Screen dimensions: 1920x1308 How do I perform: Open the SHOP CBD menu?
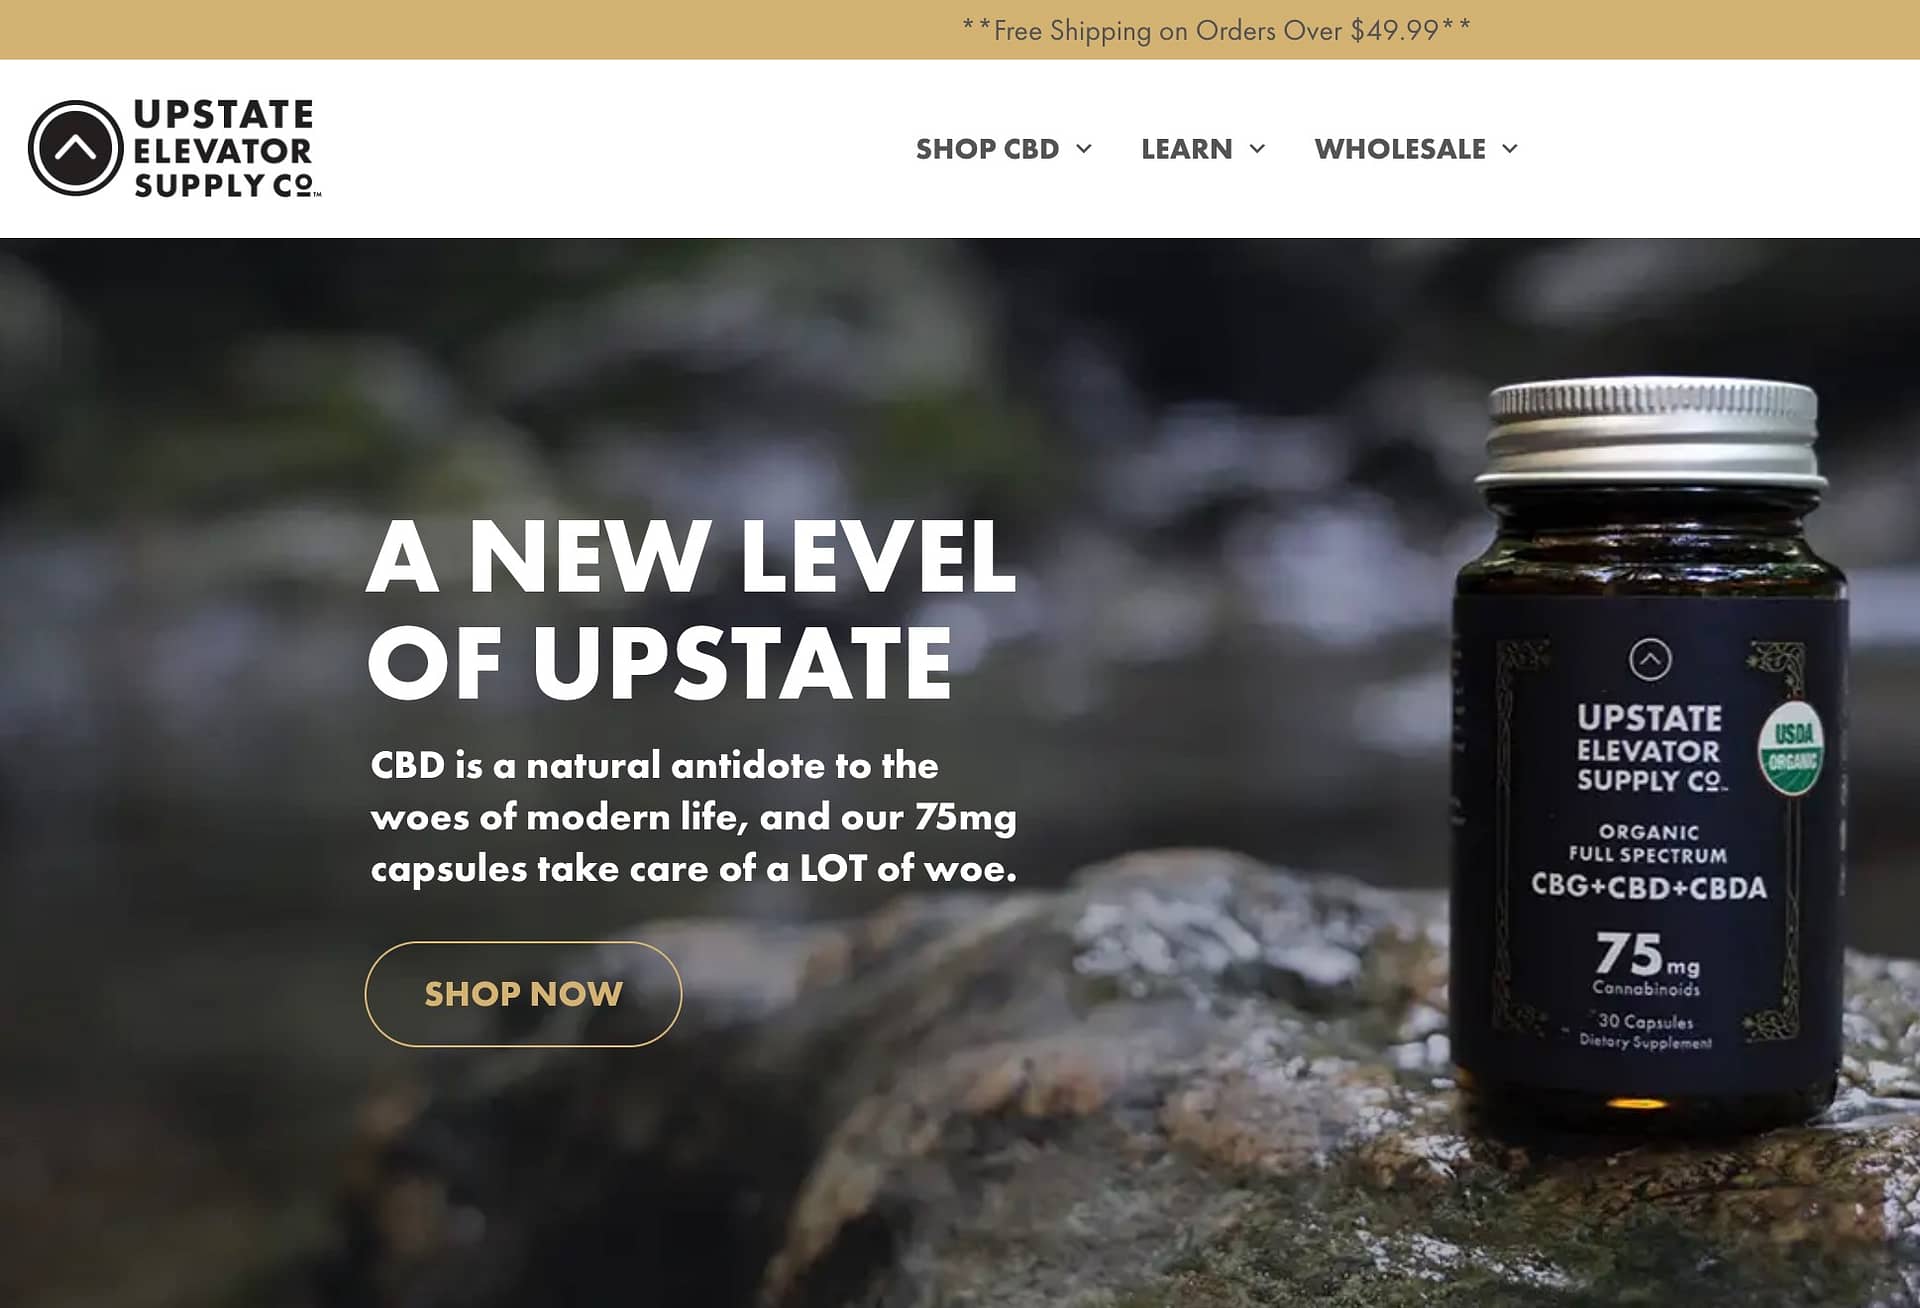tap(988, 149)
